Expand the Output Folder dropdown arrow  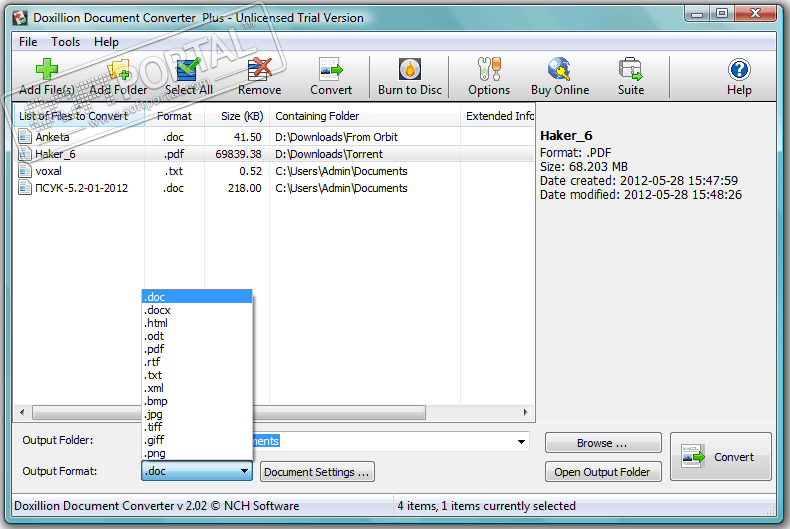coord(521,442)
